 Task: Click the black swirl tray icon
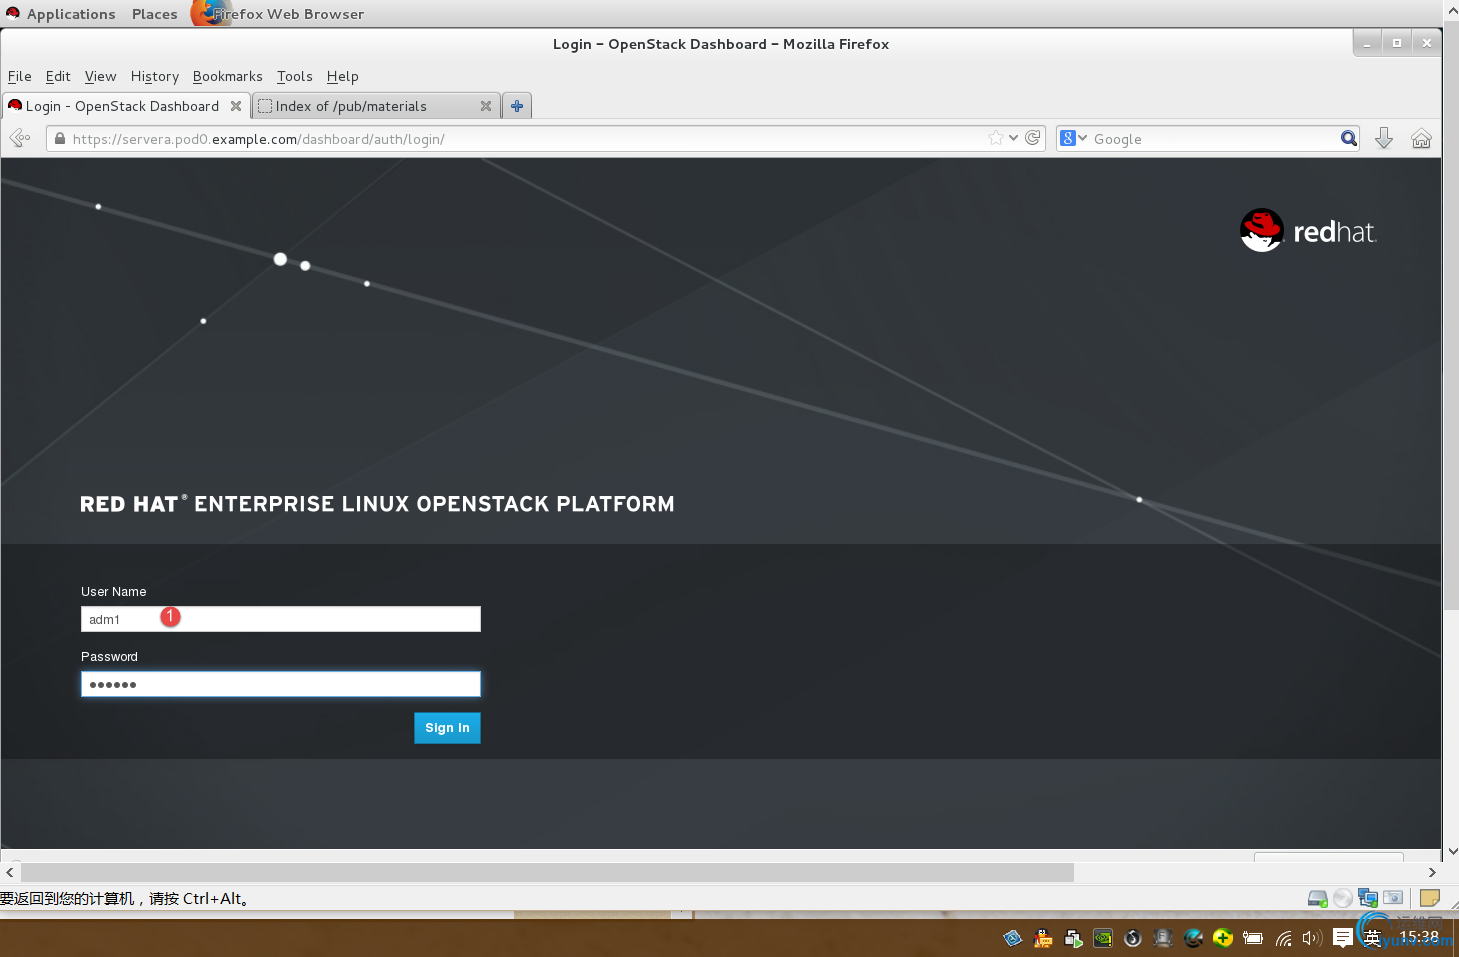(x=1133, y=938)
